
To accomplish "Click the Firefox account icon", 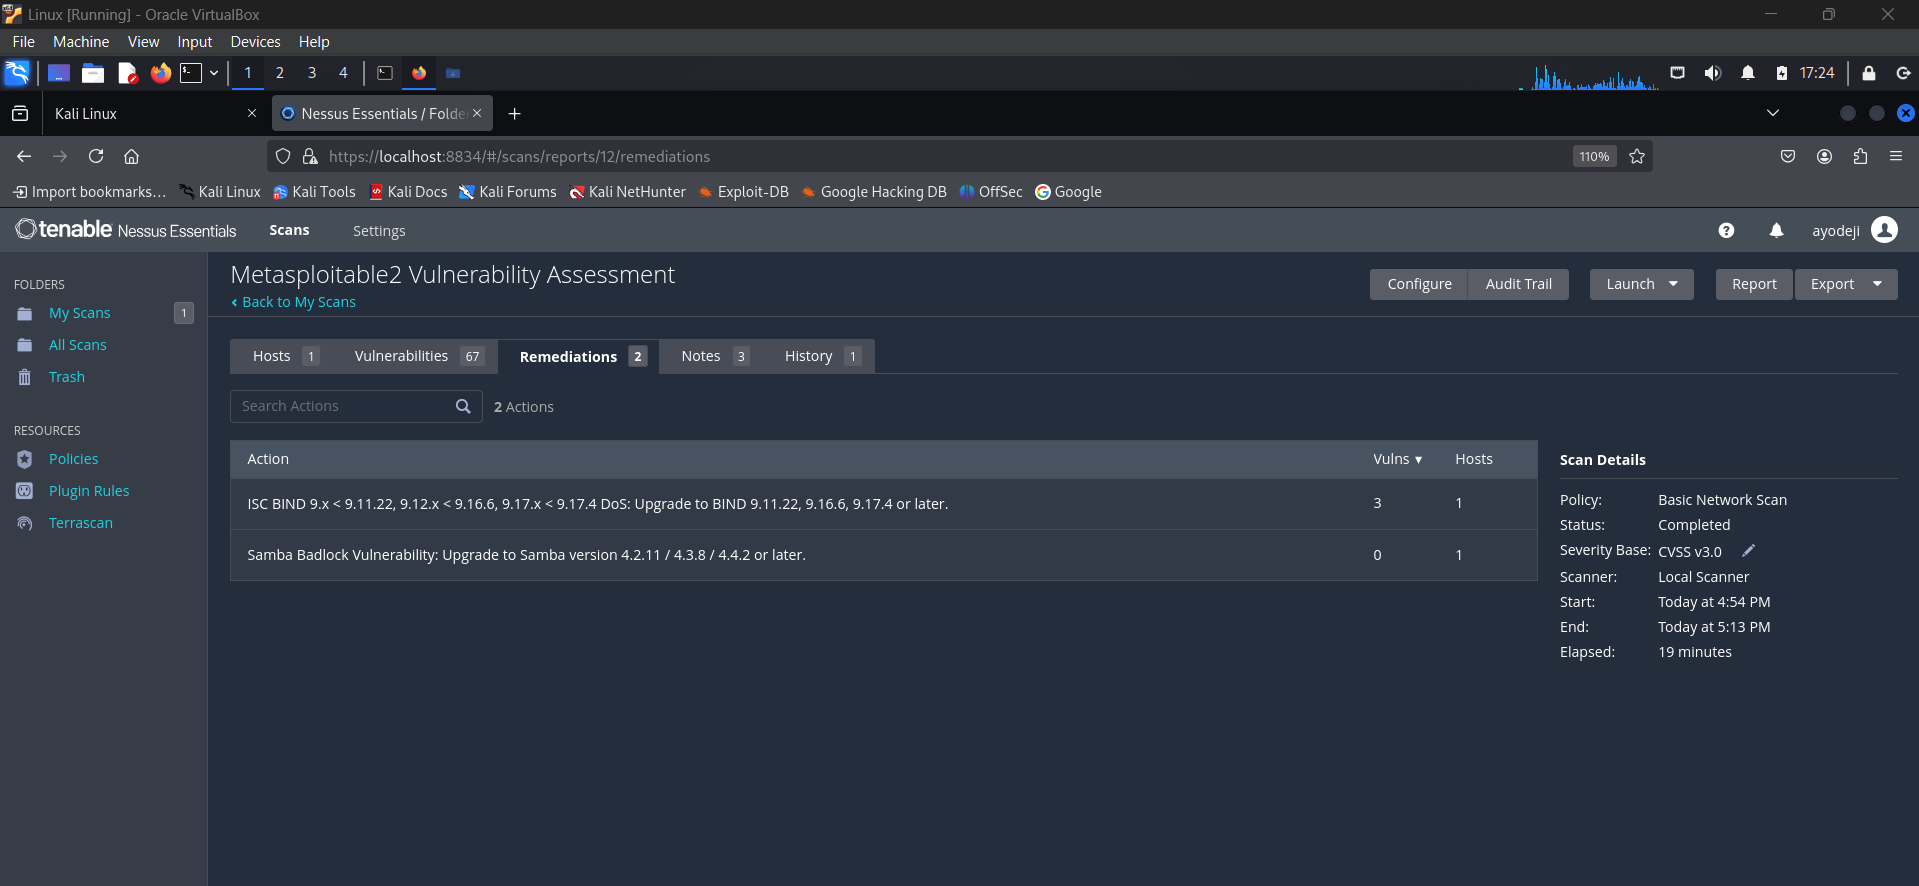I will (1824, 156).
